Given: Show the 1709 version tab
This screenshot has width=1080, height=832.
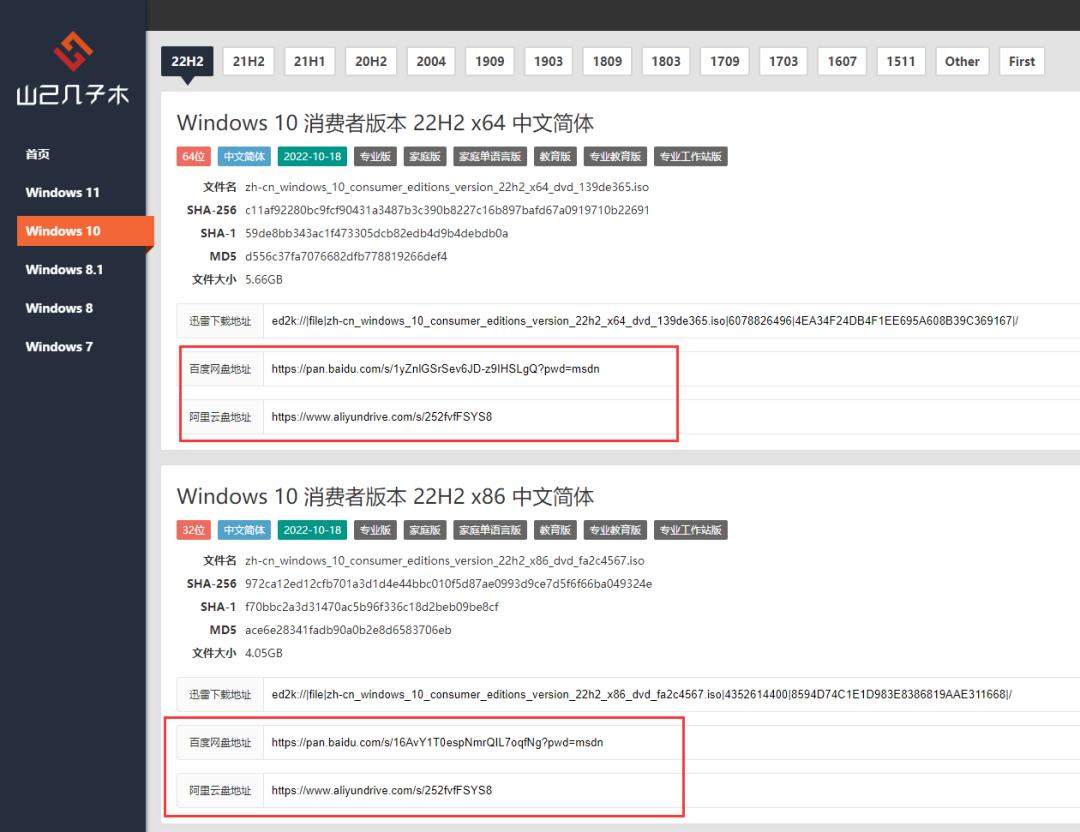Looking at the screenshot, I should tap(725, 61).
